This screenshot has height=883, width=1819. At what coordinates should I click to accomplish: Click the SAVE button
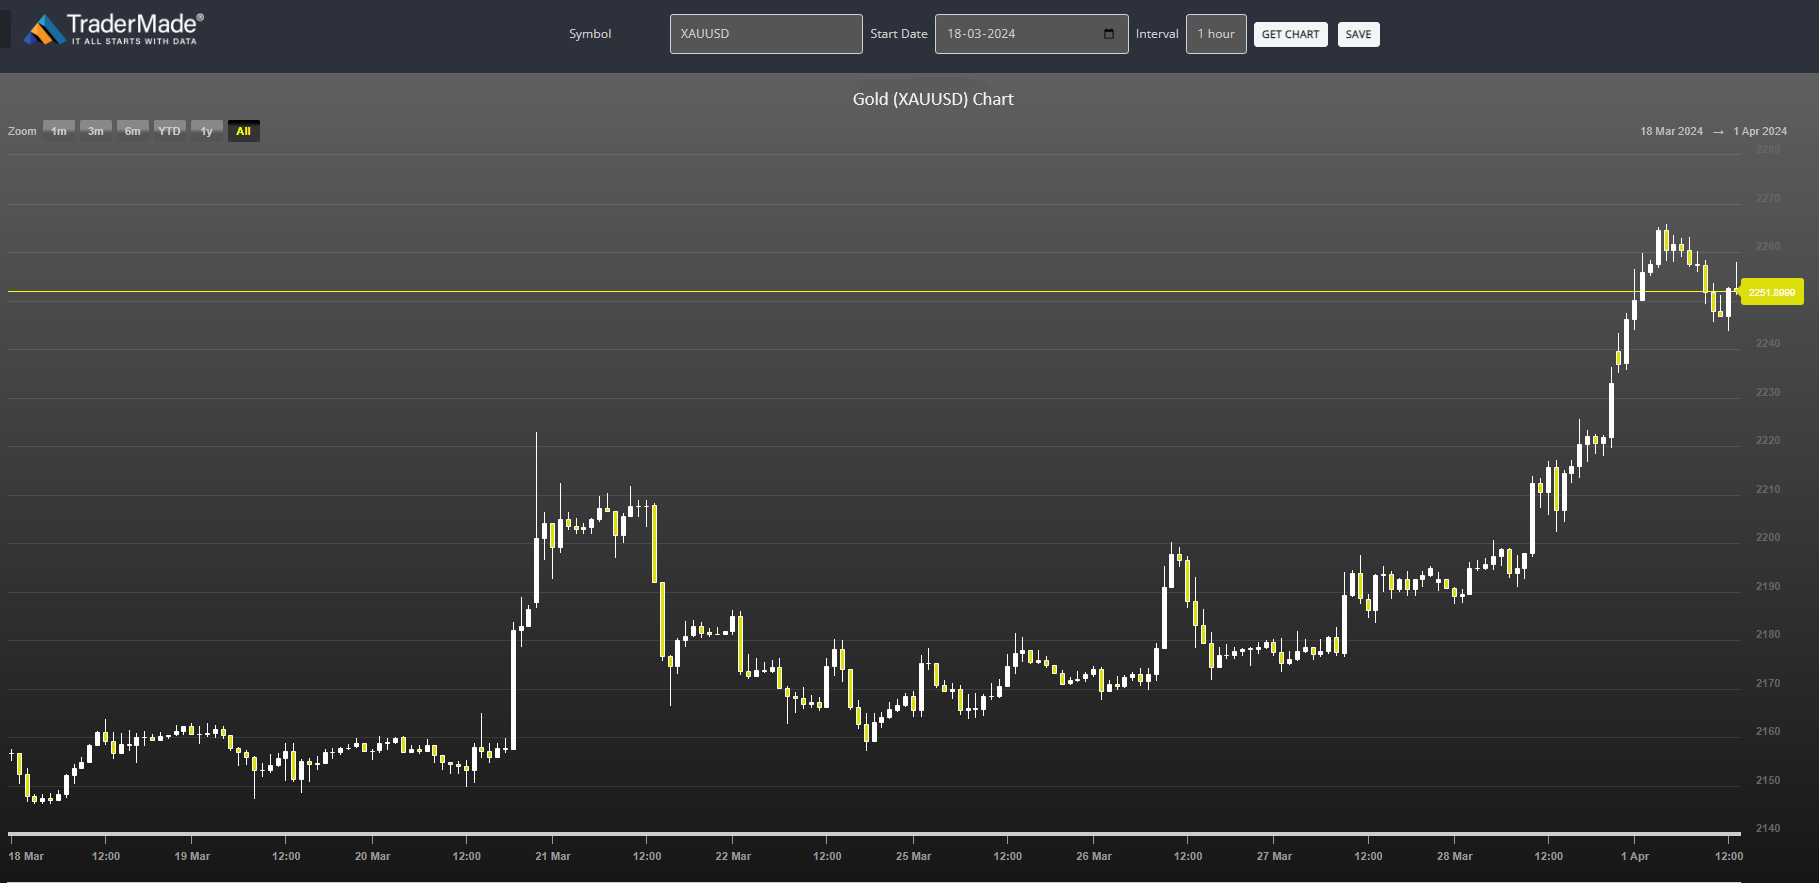tap(1358, 34)
